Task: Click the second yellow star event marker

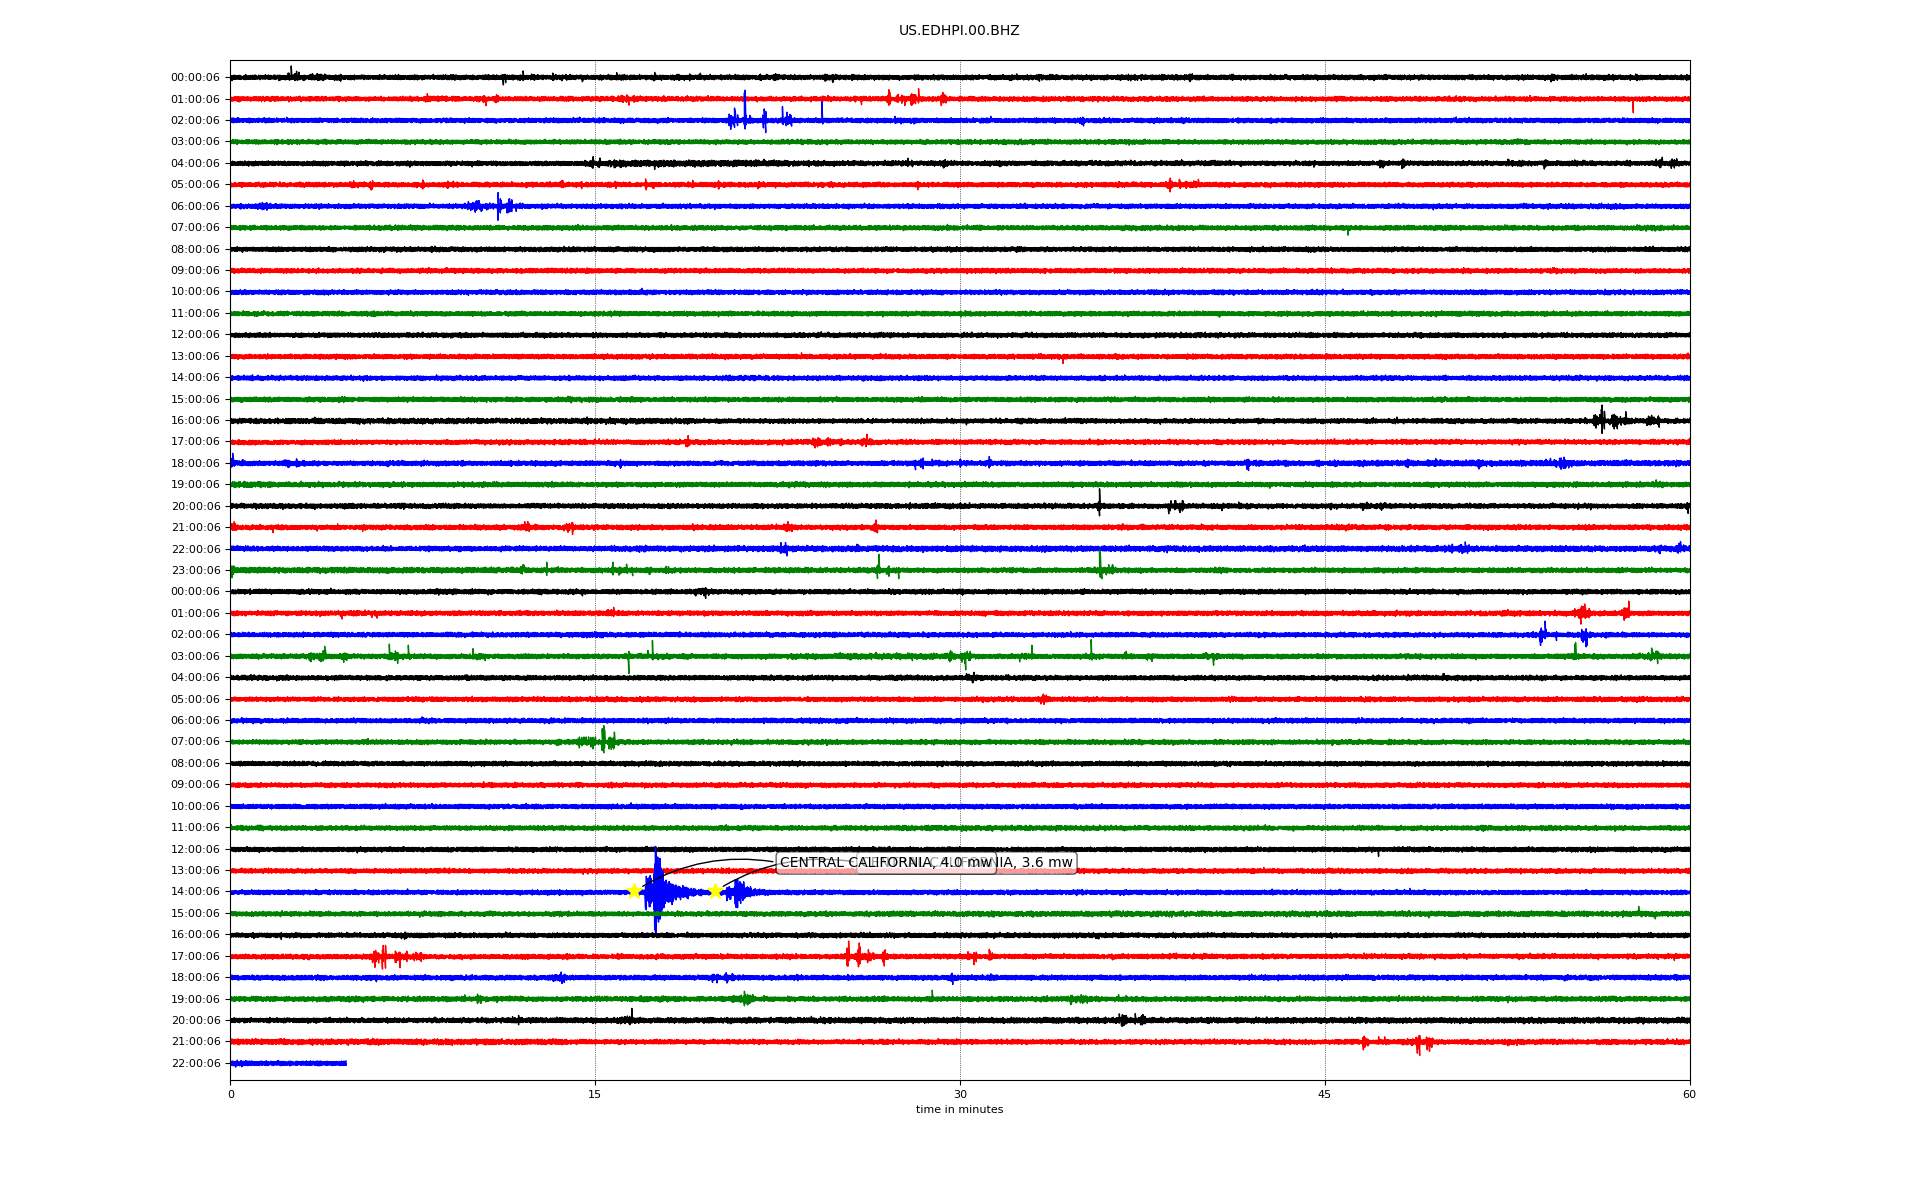Action: tap(714, 891)
